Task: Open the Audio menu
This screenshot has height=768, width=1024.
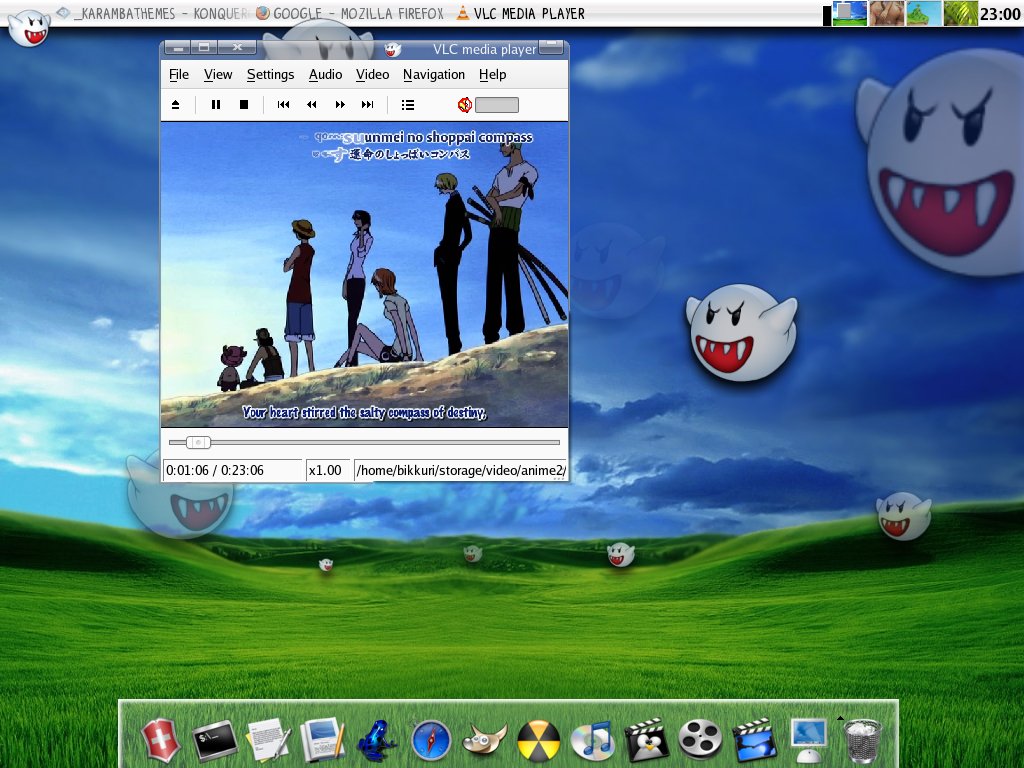Action: click(325, 74)
